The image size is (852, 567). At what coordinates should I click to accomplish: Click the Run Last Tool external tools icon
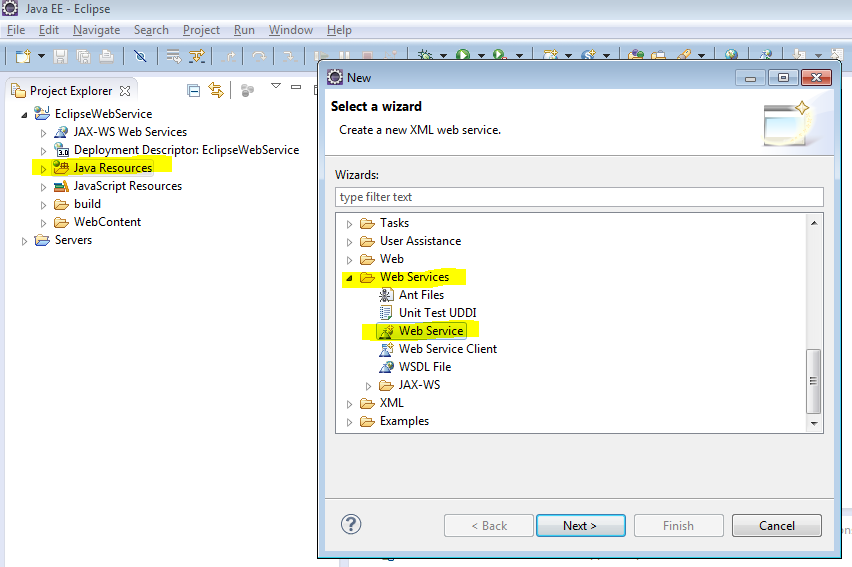click(500, 54)
